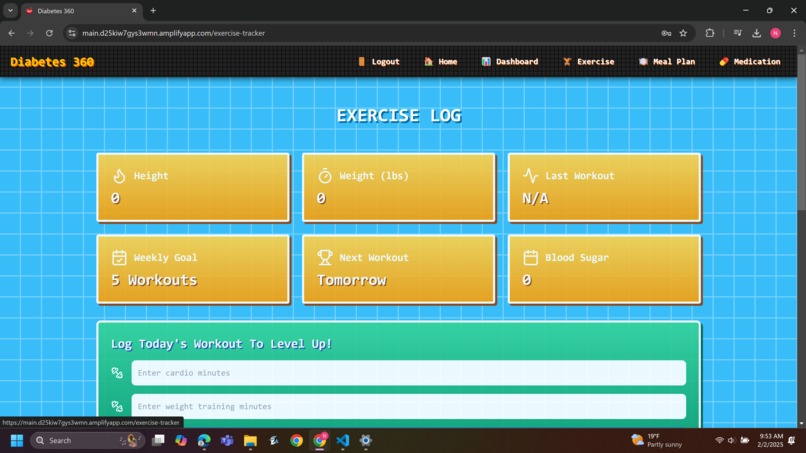Click the Exercise weightlifter icon
Image resolution: width=806 pixels, height=453 pixels.
(x=567, y=62)
